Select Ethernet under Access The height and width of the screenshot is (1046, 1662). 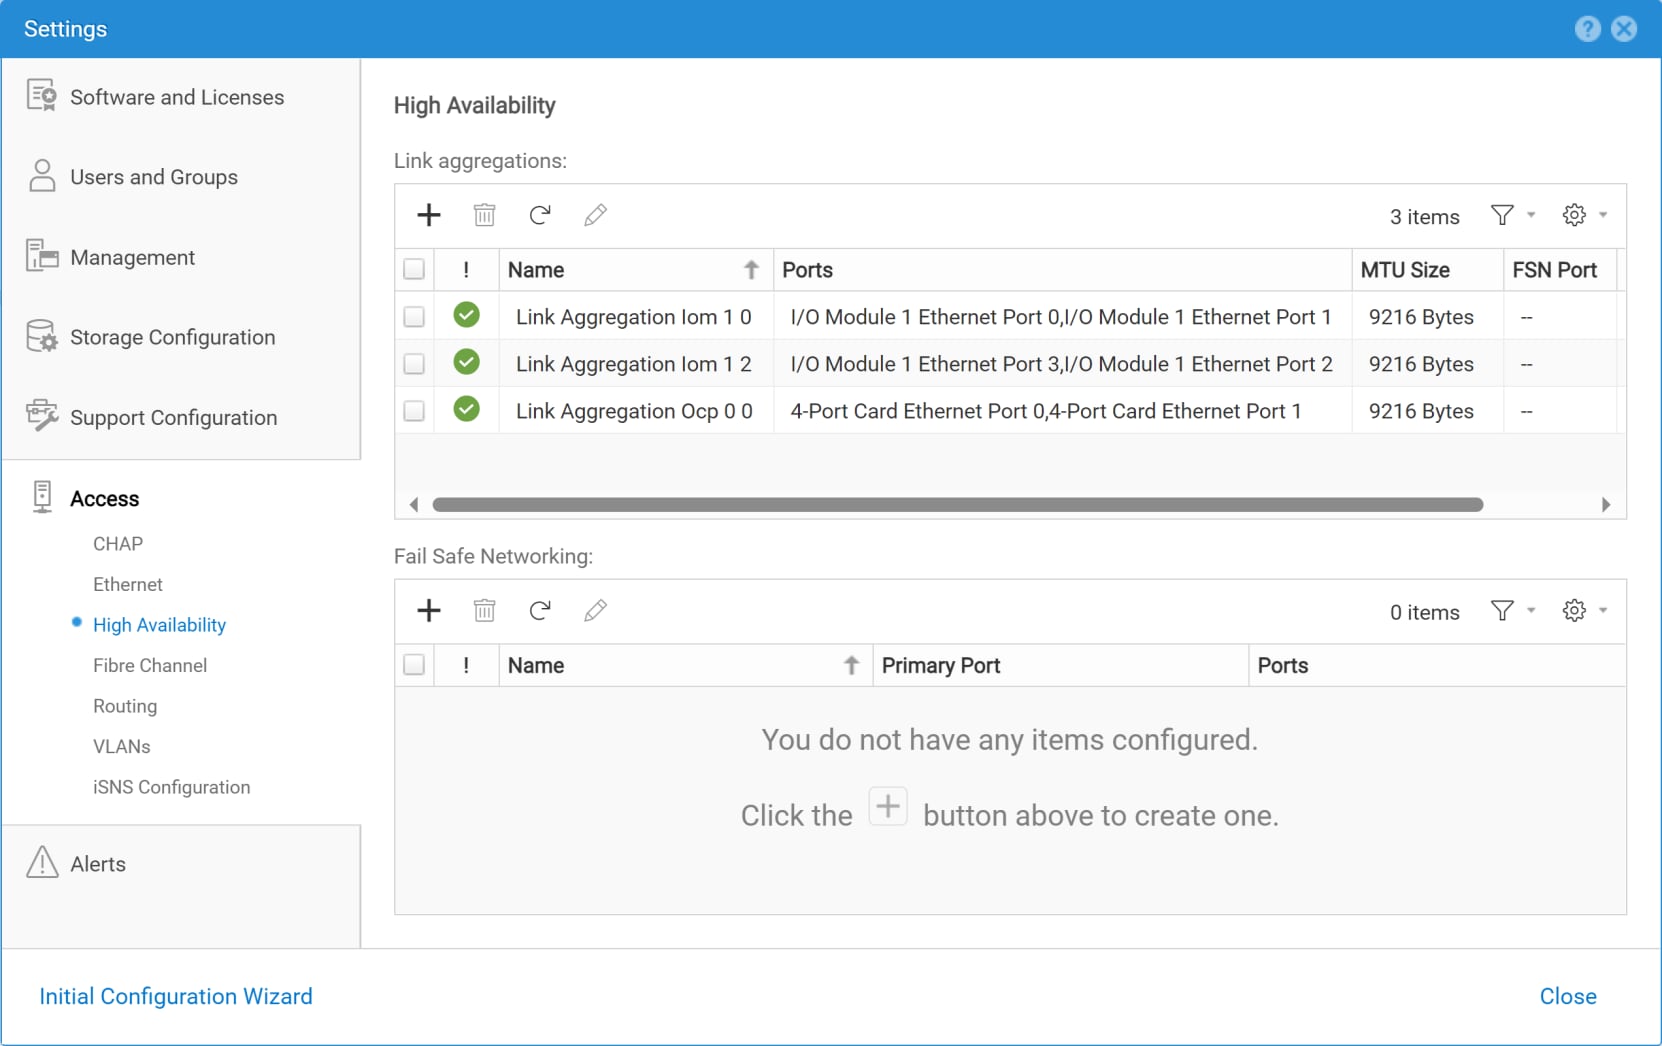(x=128, y=584)
